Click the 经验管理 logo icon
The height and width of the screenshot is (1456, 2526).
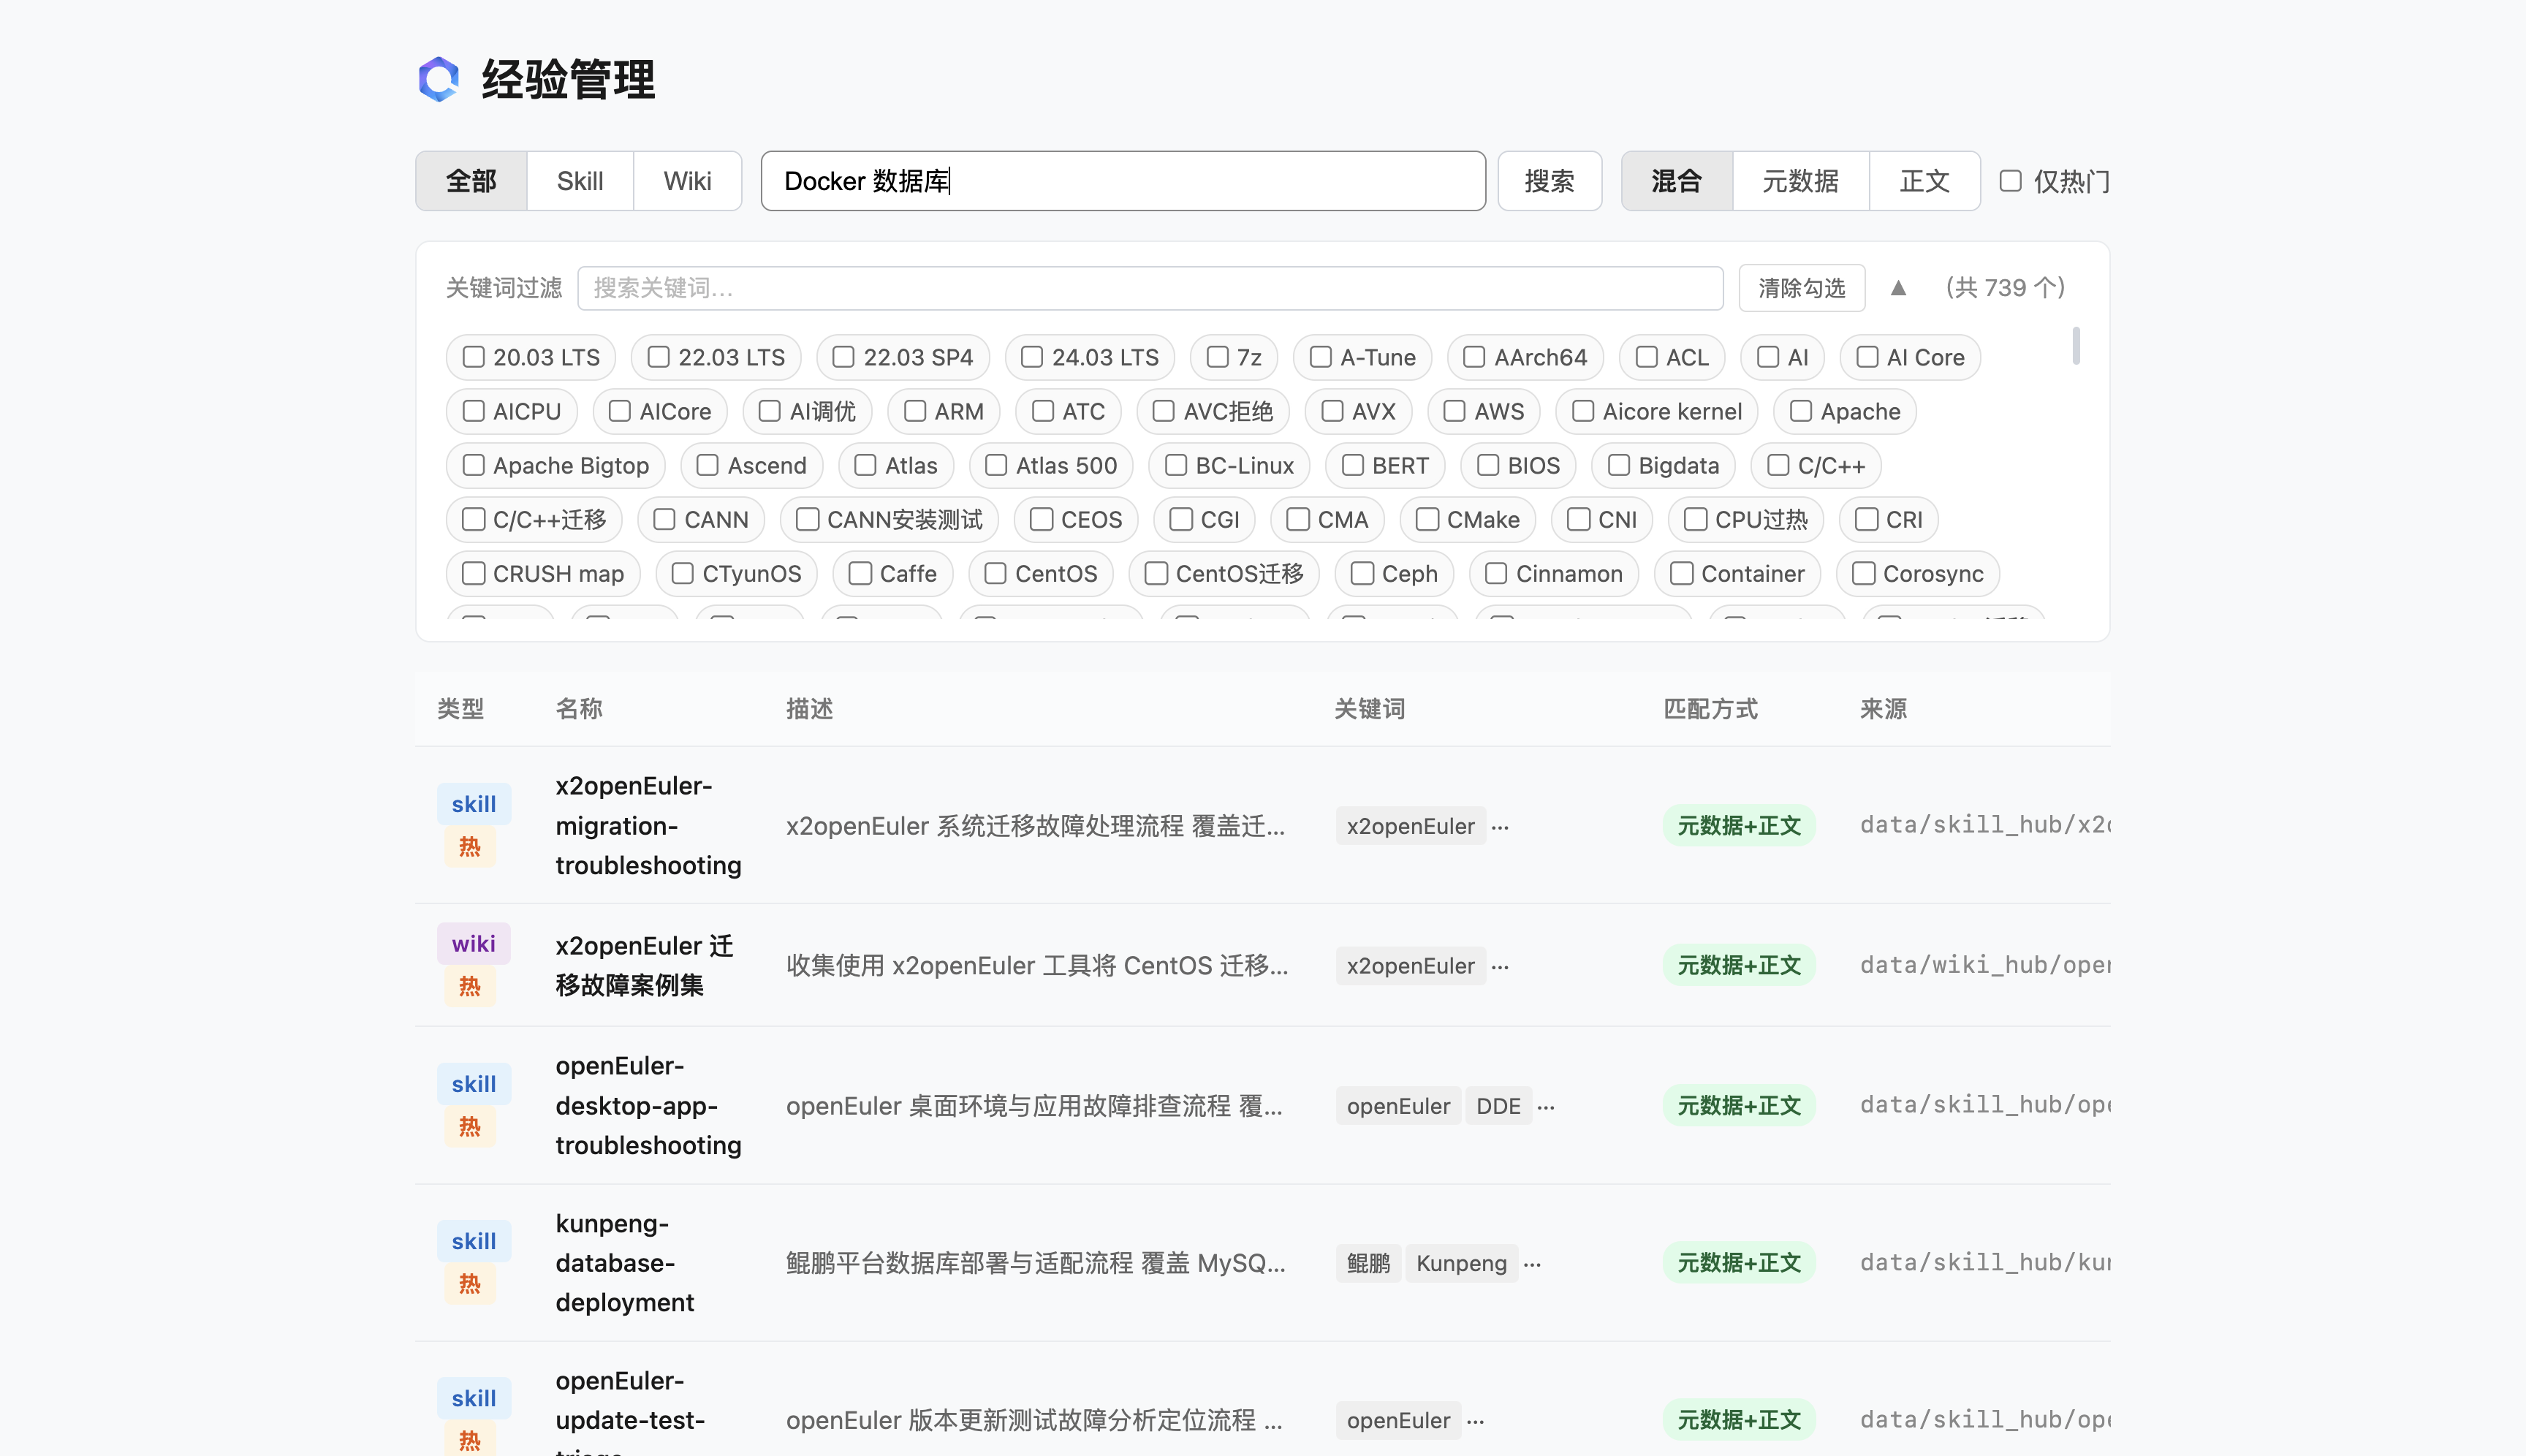(439, 80)
